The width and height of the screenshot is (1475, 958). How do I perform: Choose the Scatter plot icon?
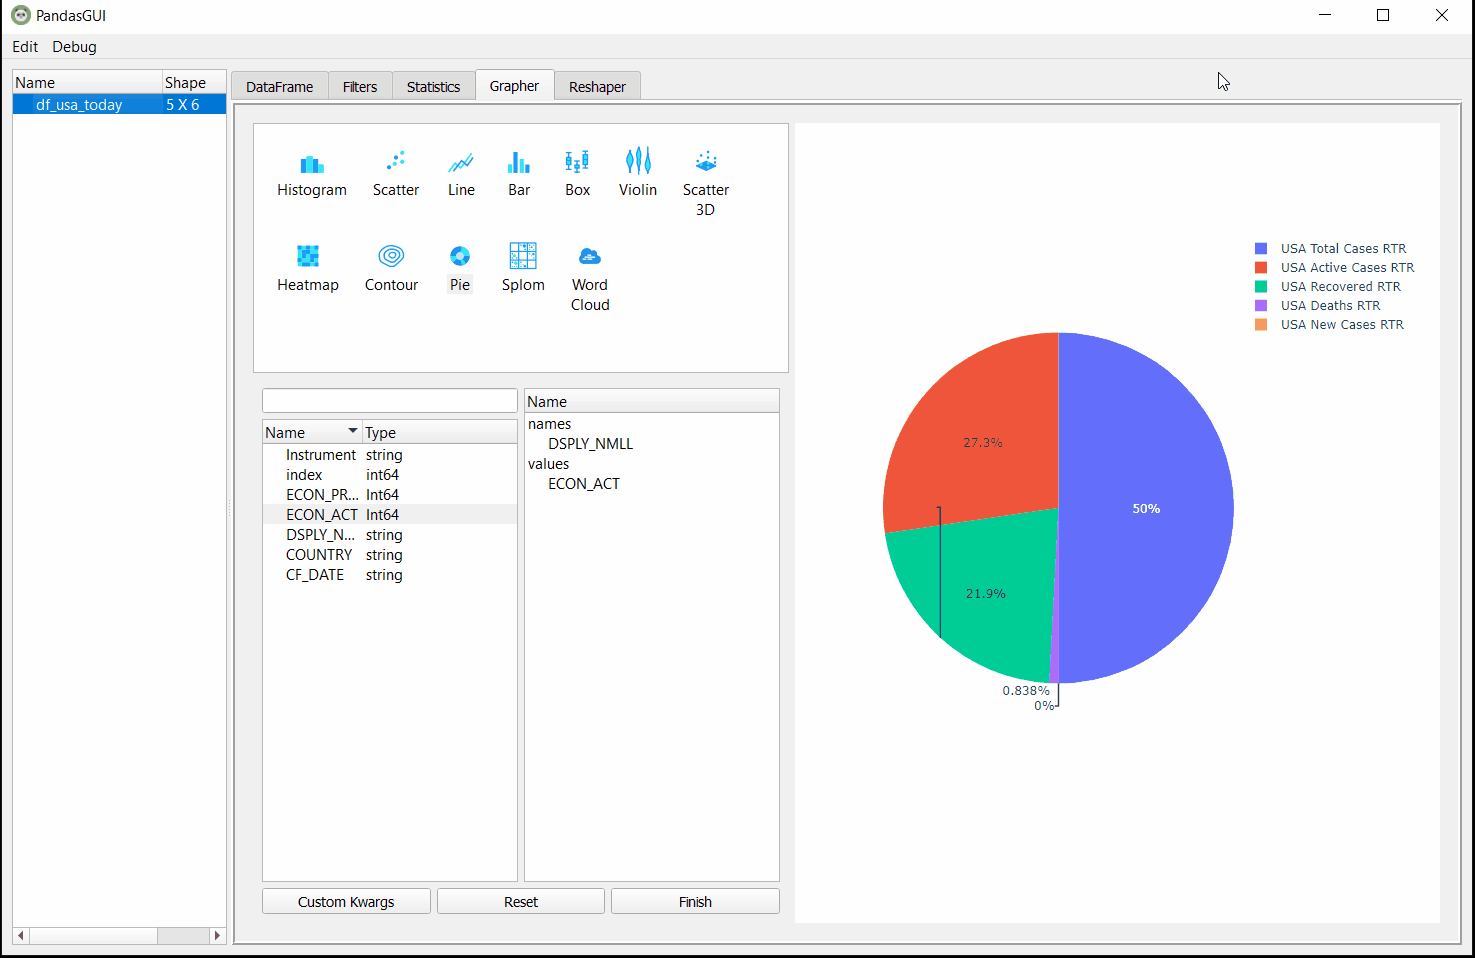pyautogui.click(x=395, y=162)
